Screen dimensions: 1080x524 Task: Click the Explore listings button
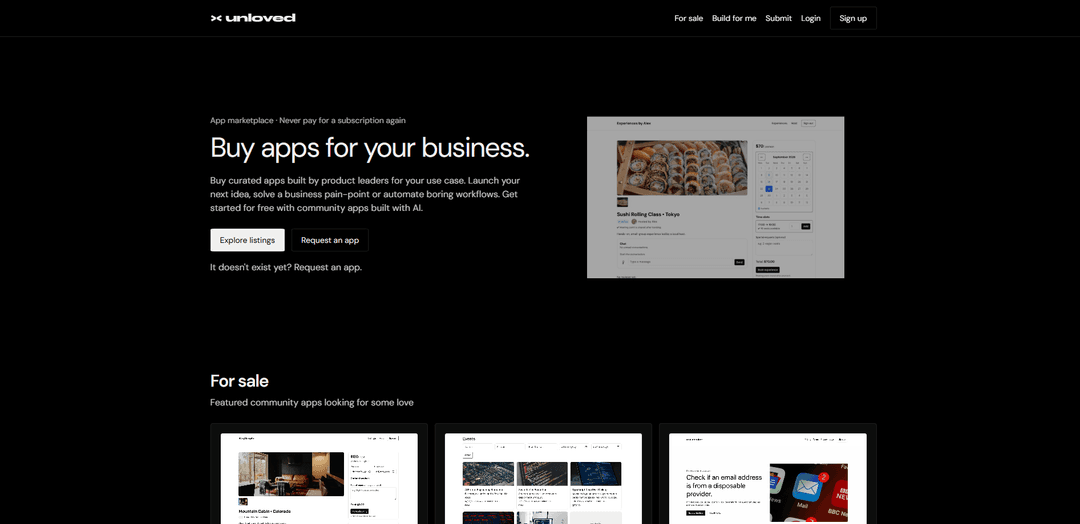pyautogui.click(x=247, y=240)
